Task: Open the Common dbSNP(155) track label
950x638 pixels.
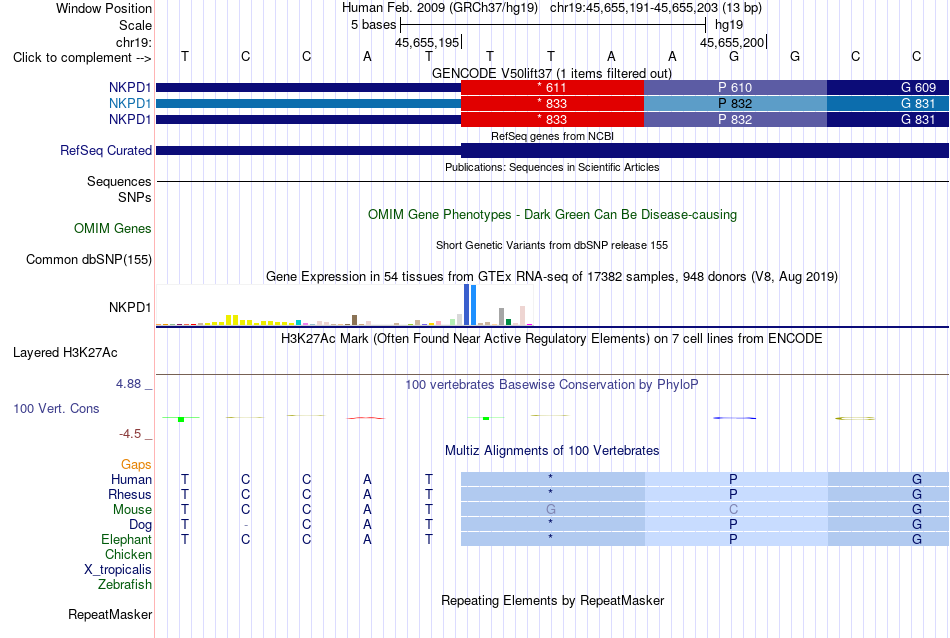Action: click(88, 259)
